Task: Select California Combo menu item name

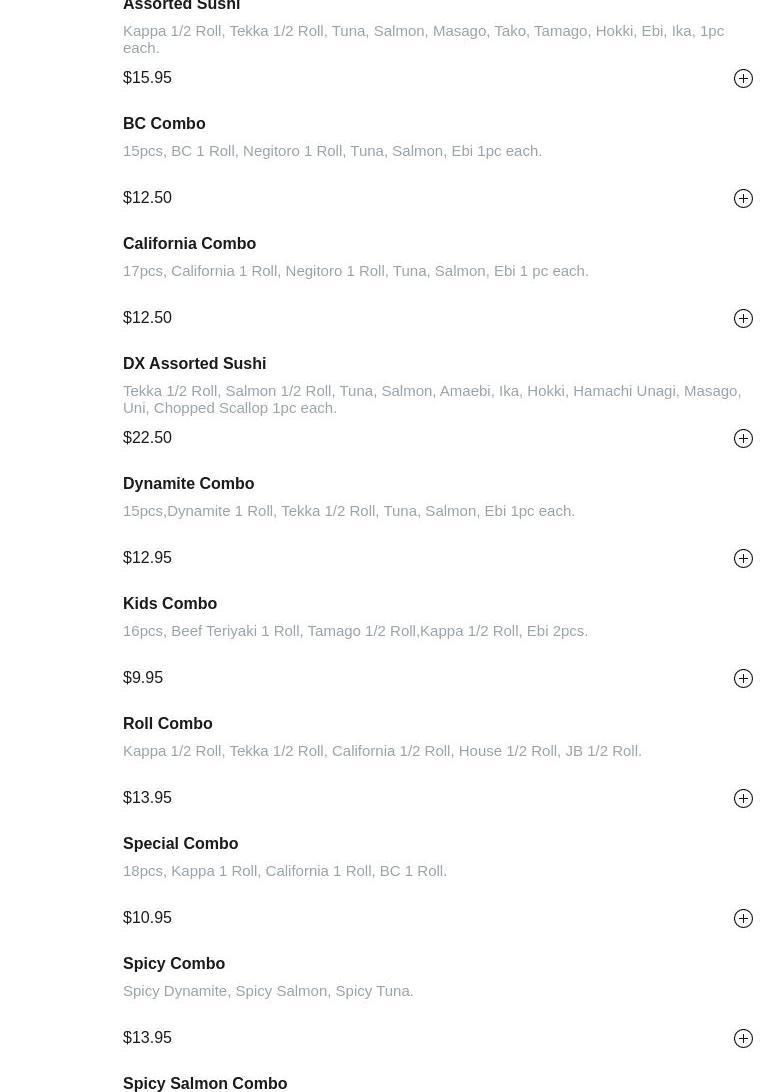Action: (x=189, y=243)
